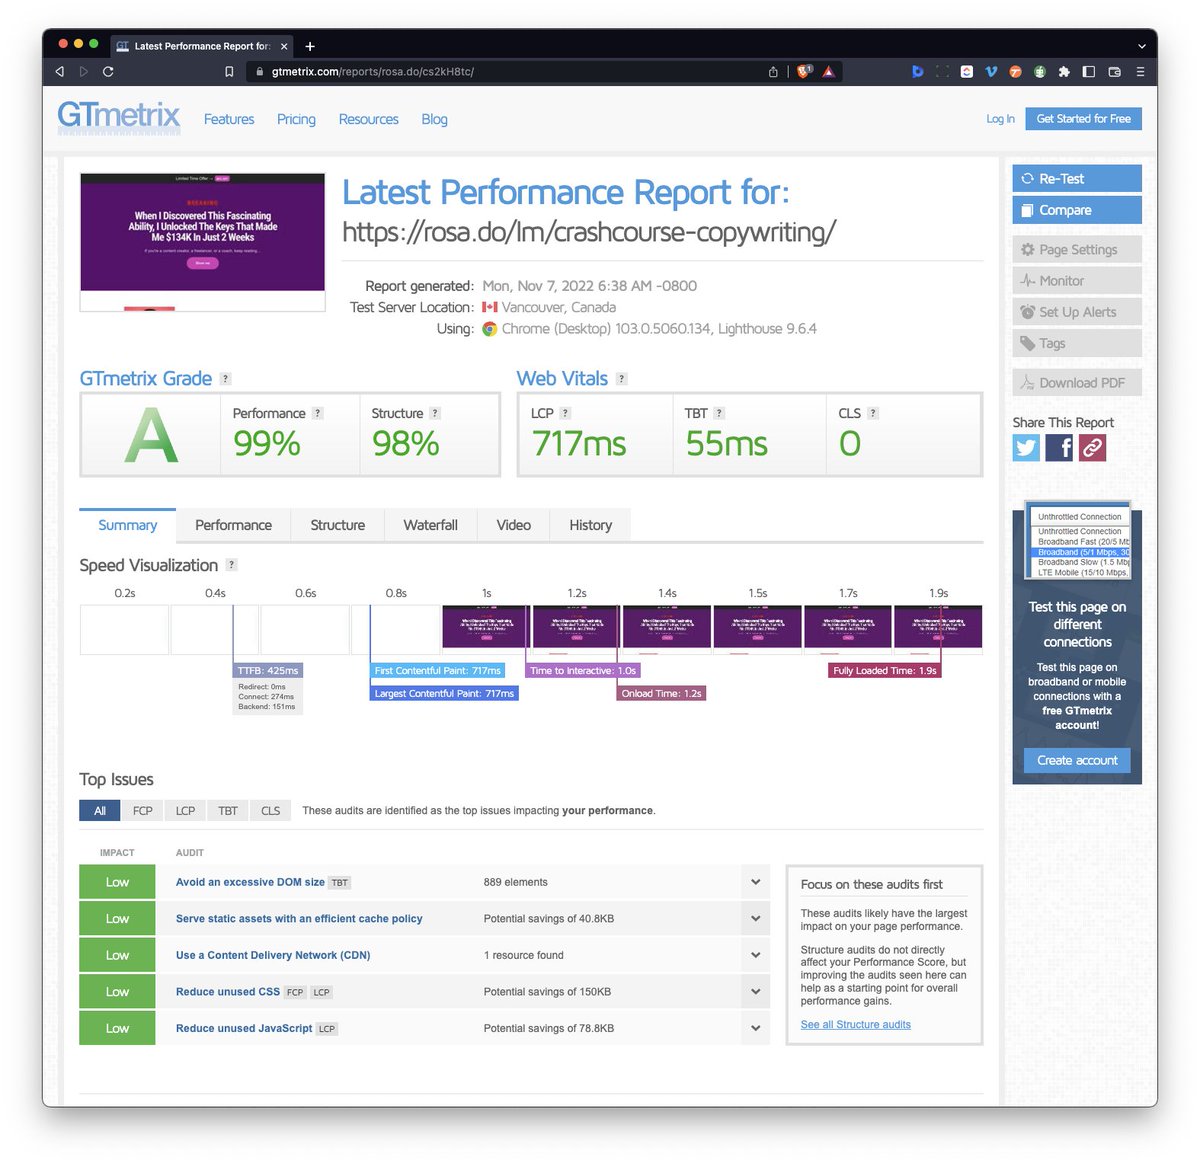1200x1163 pixels.
Task: Switch to the Performance tab
Action: click(x=233, y=525)
